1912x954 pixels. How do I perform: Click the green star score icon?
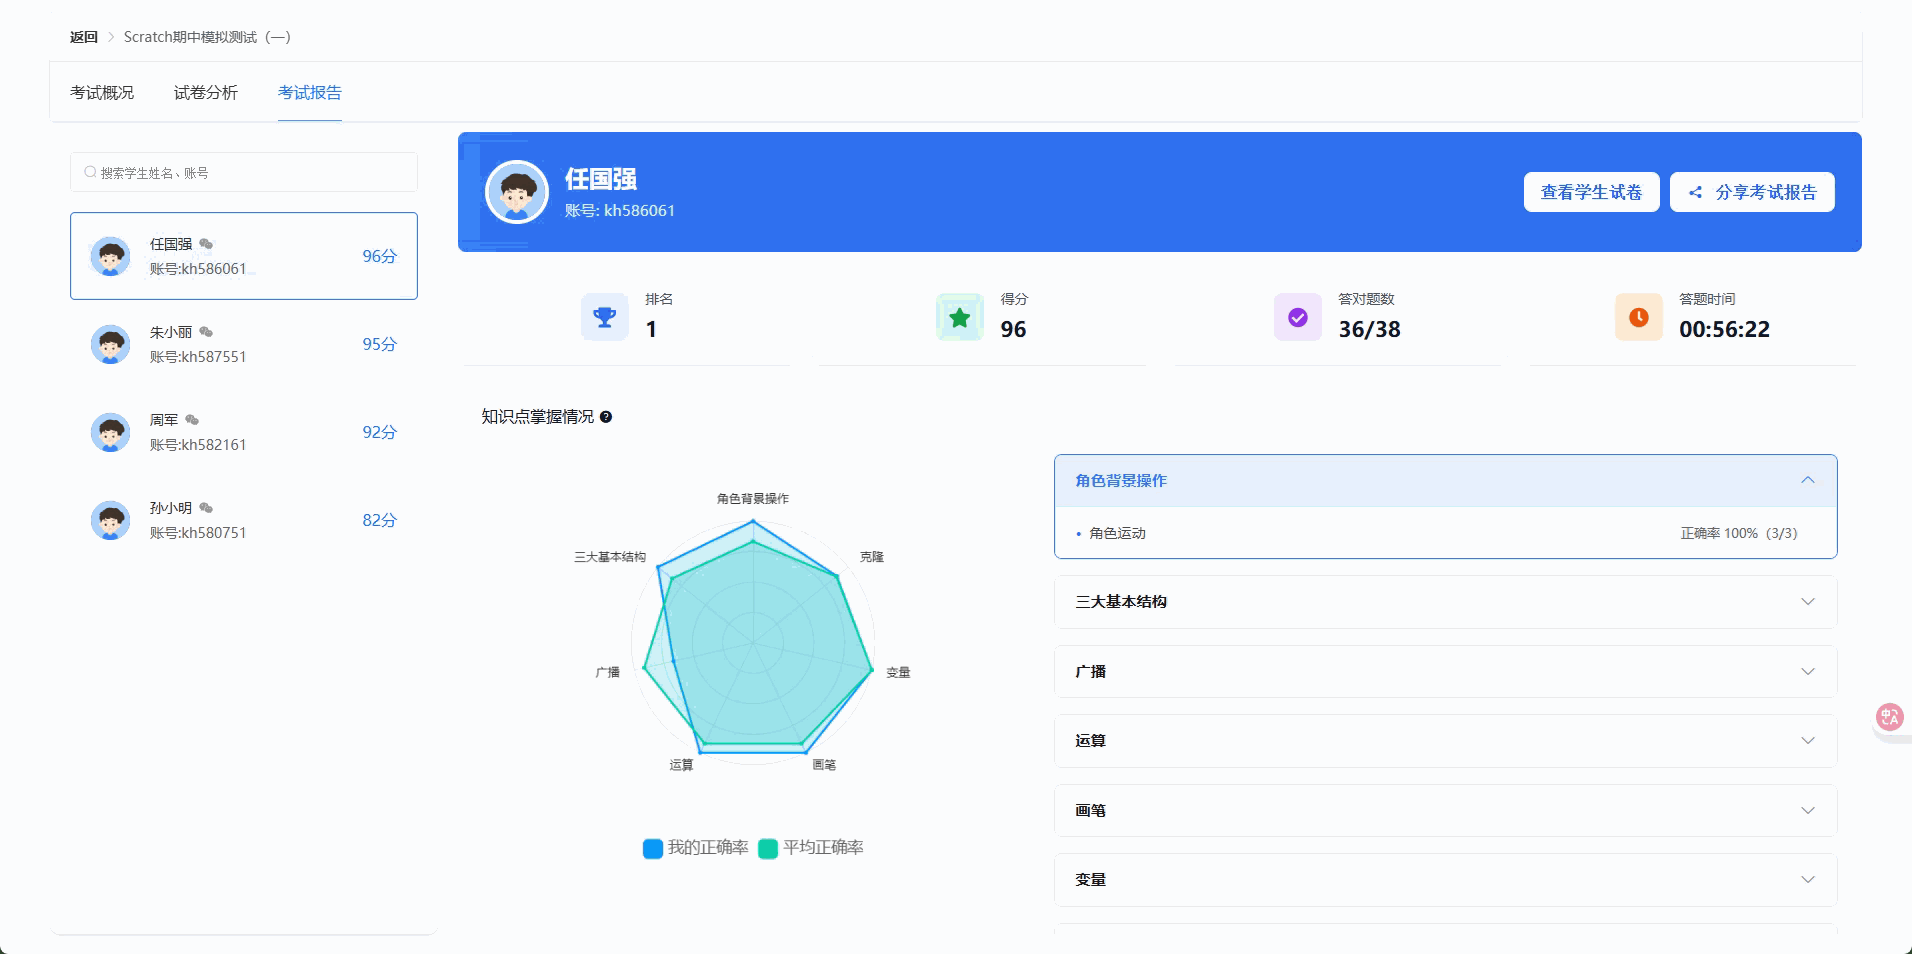(960, 317)
